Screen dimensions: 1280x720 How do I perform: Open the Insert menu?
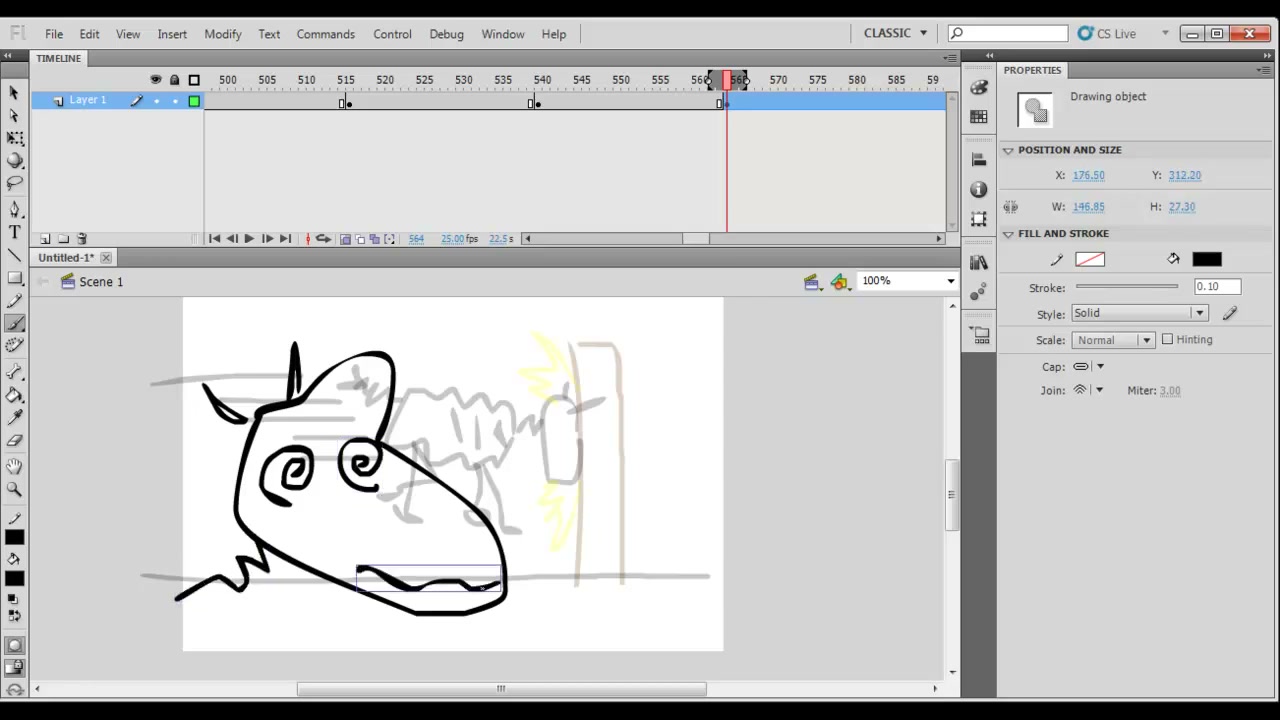point(172,34)
